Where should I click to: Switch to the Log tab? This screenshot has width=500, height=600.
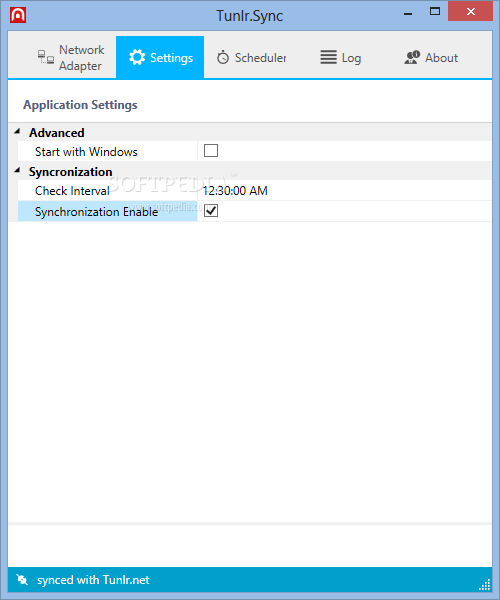point(340,57)
